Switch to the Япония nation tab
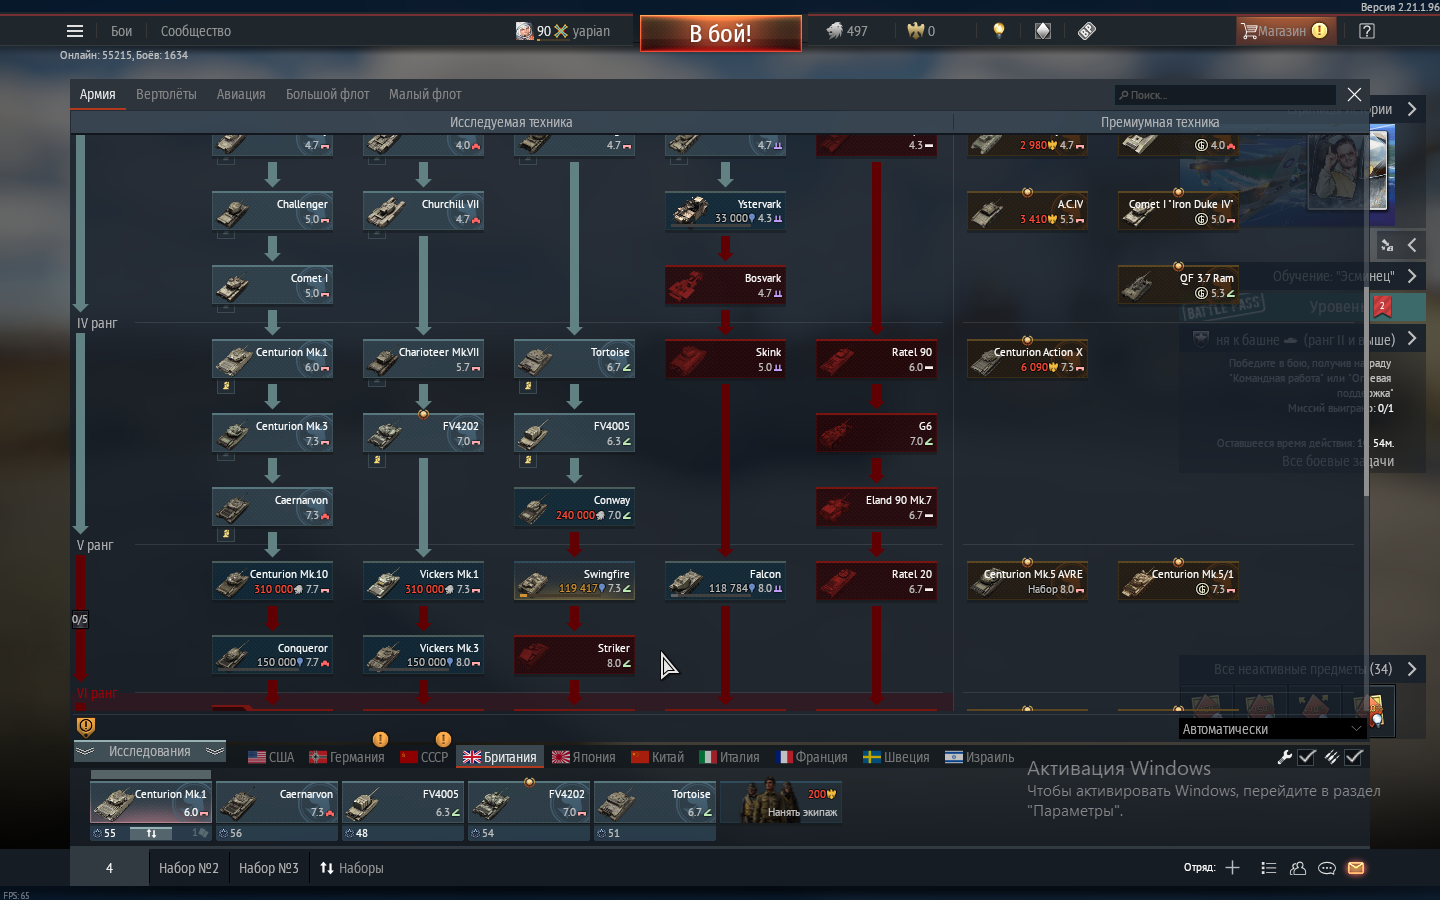This screenshot has height=900, width=1440. pos(584,757)
